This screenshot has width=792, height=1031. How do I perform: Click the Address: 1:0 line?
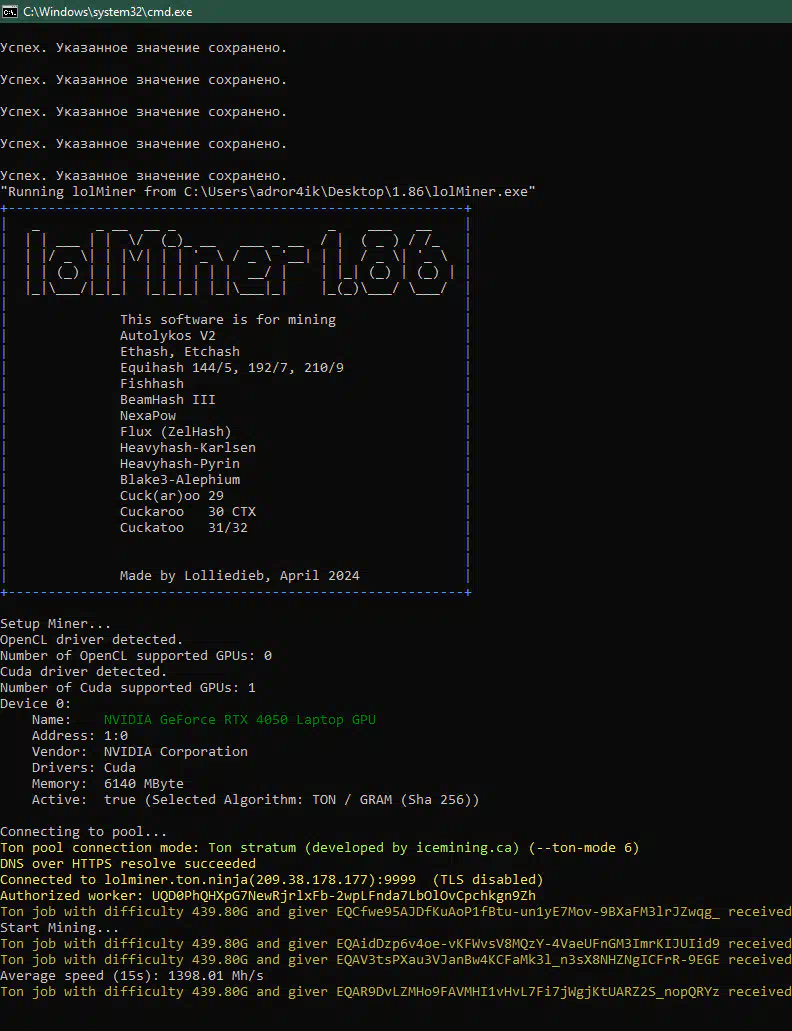pos(80,736)
